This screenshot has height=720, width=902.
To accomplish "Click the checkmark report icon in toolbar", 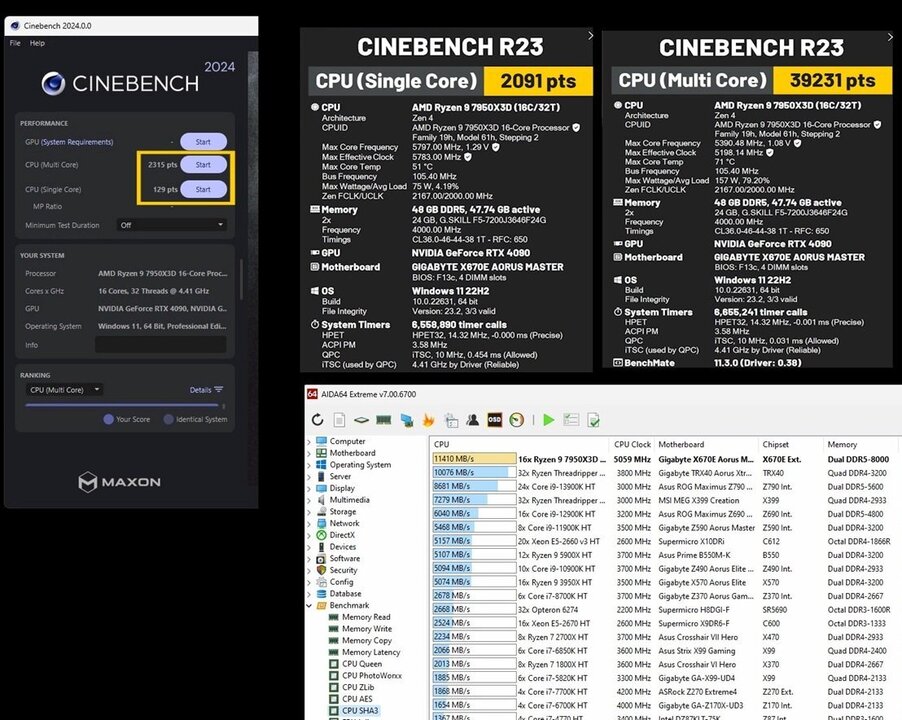I will [x=594, y=420].
